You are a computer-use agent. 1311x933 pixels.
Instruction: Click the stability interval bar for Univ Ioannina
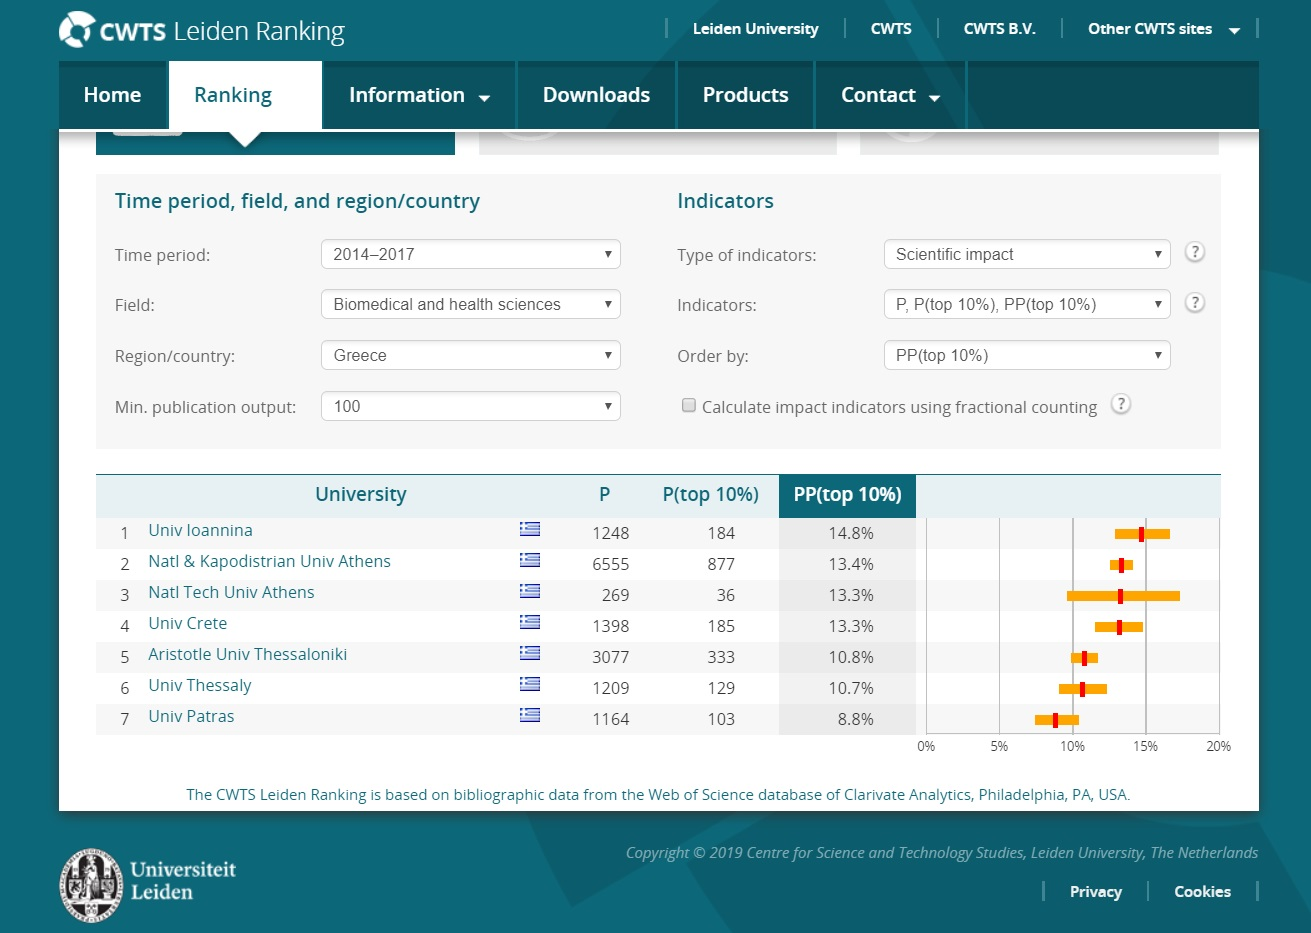pyautogui.click(x=1142, y=534)
